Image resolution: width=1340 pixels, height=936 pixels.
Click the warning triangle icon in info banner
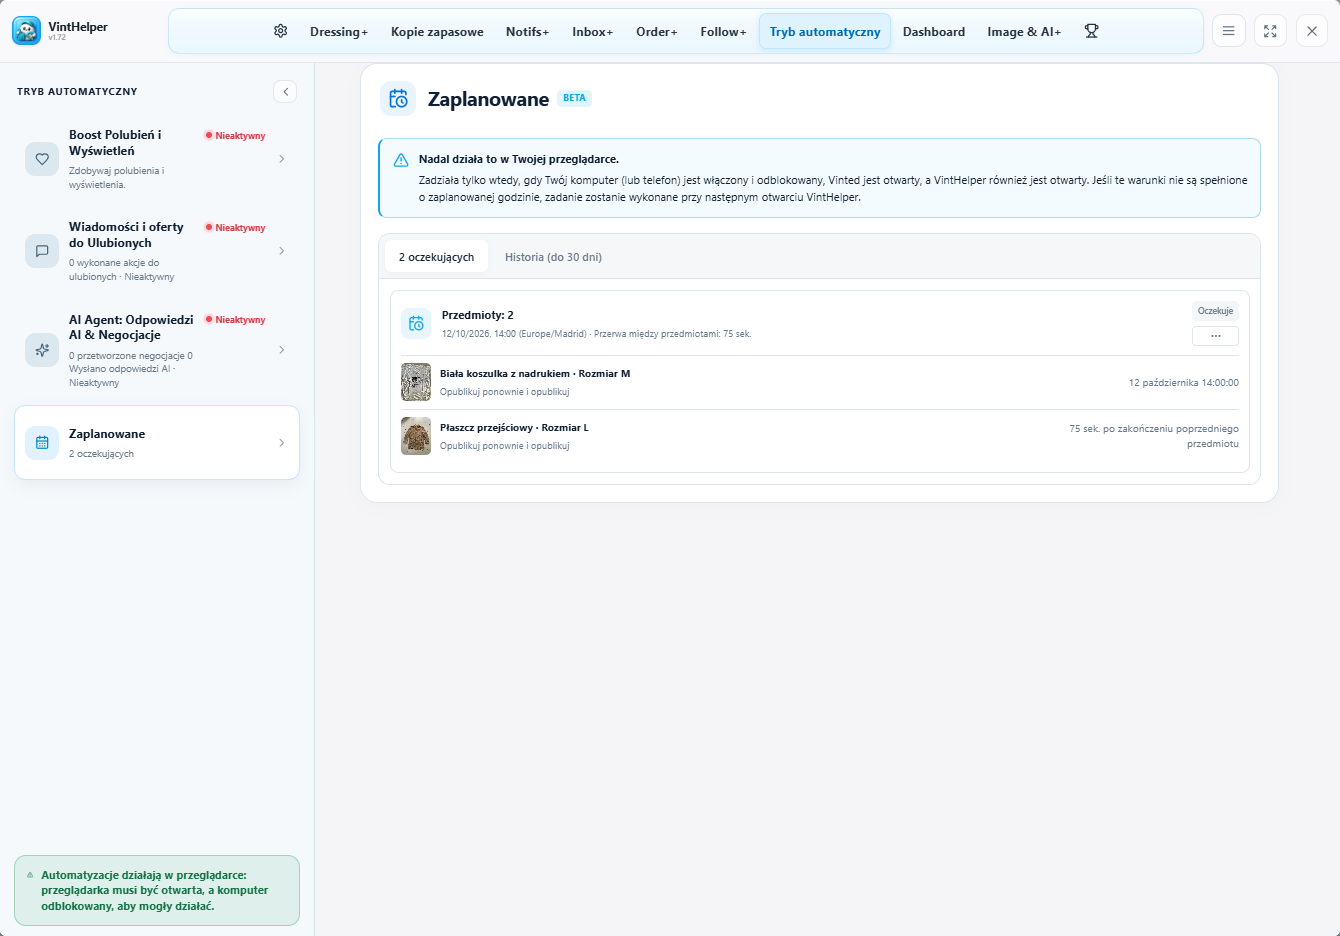[401, 160]
